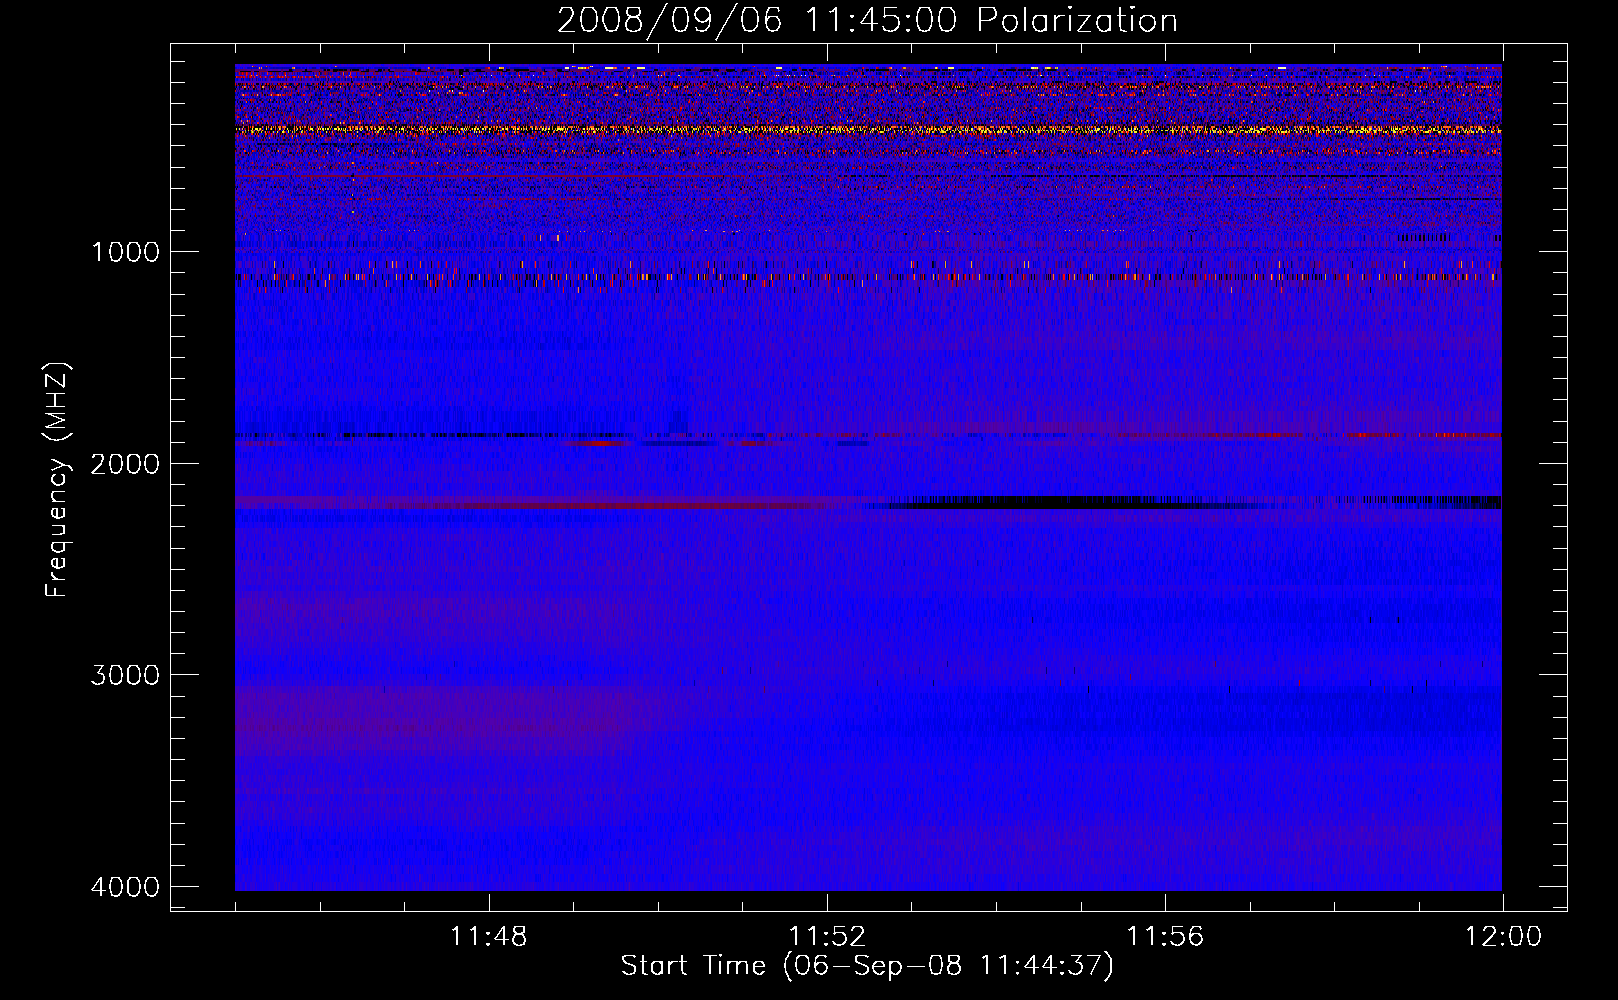Click the 'Frequency (MHZ)' axis label
Viewport: 1618px width, 1000px height.
point(57,480)
